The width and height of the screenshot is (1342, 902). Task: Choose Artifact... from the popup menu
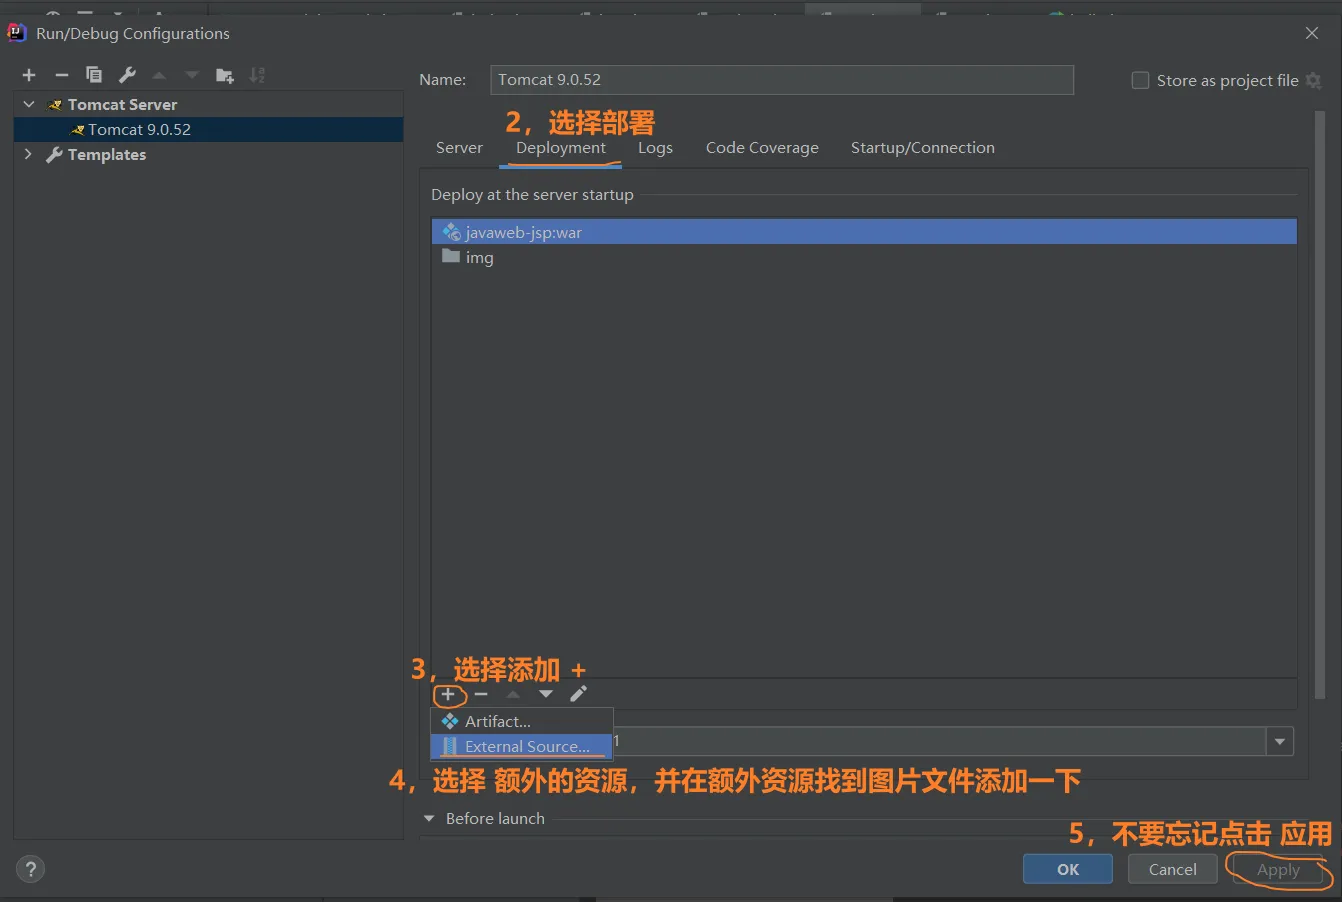click(521, 721)
